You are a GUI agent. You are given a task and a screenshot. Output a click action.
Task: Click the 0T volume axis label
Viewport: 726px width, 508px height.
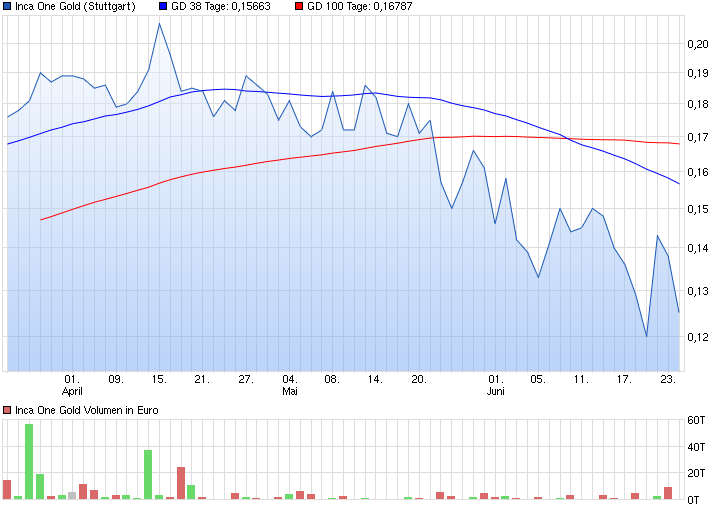click(693, 500)
